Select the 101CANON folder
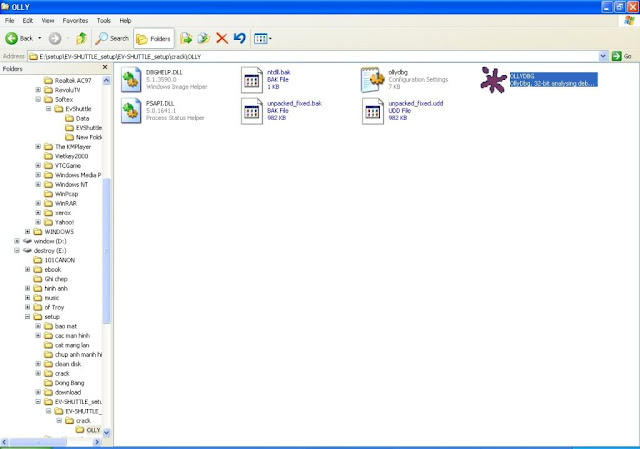The height and width of the screenshot is (449, 640). pyautogui.click(x=54, y=260)
